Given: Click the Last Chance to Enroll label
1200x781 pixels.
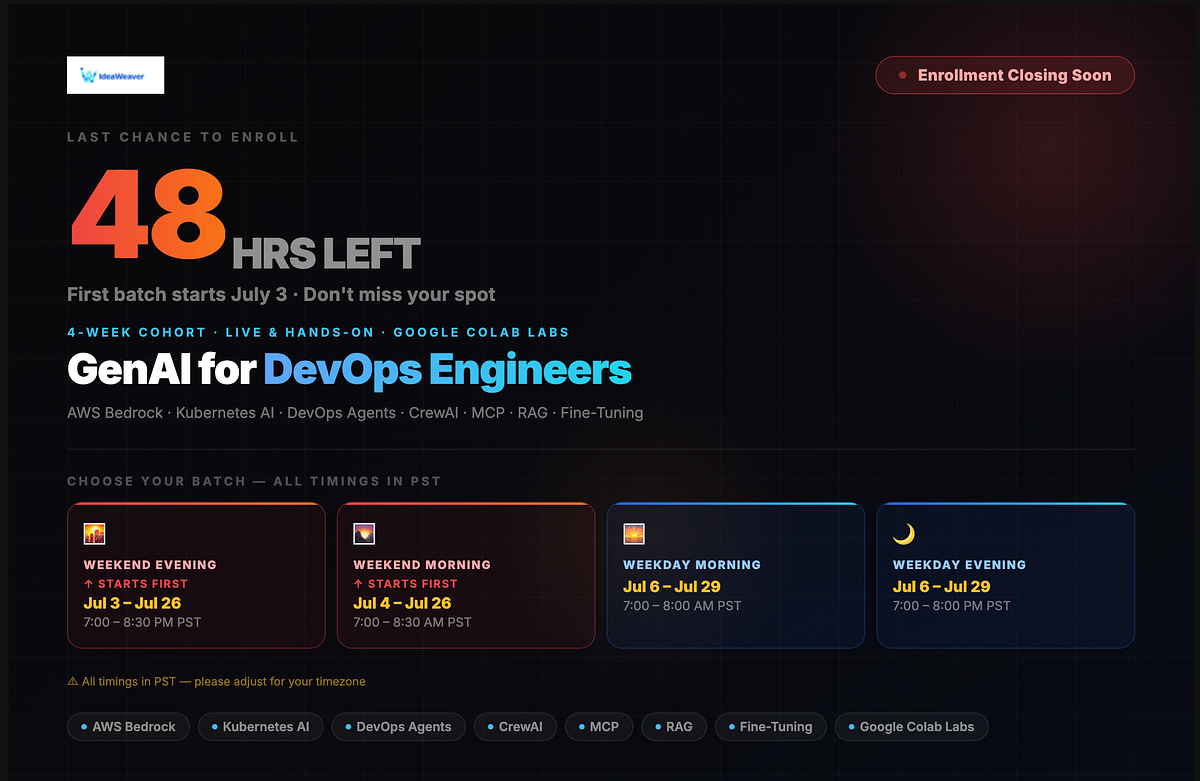Looking at the screenshot, I should coord(183,137).
